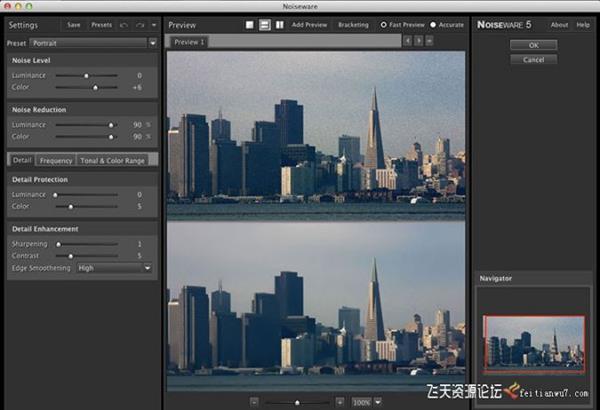Click the undo arrow in Settings header
The height and width of the screenshot is (410, 600).
(125, 24)
